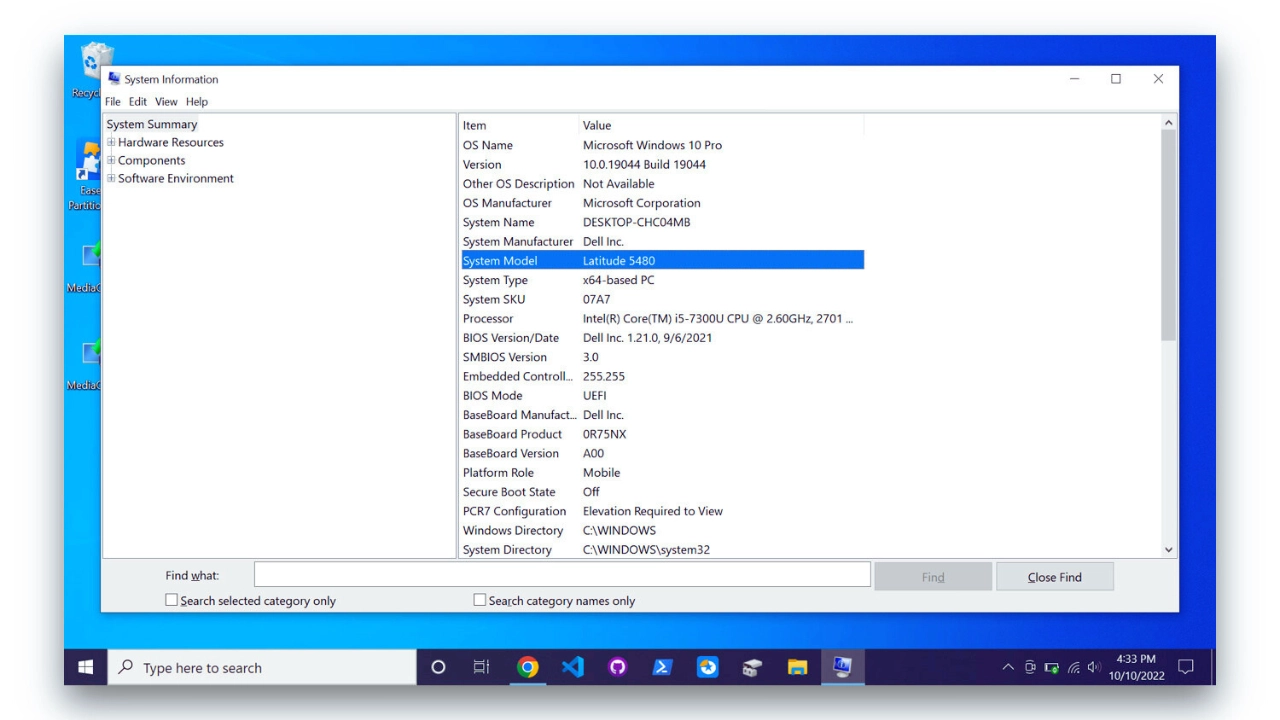Click the Cortana circle icon in taskbar
This screenshot has height=720, width=1280.
[x=438, y=667]
